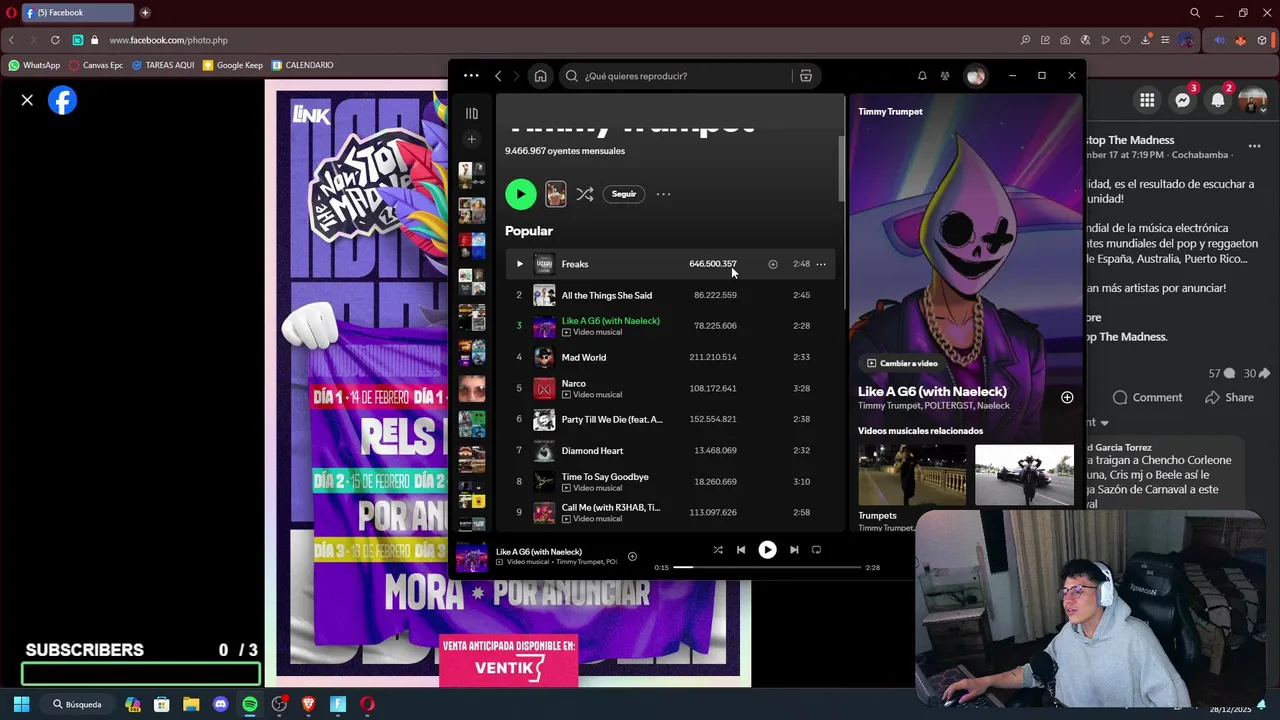Image resolution: width=1280 pixels, height=720 pixels.
Task: Select Call Me (with R3HAB) track
Action: (610, 507)
